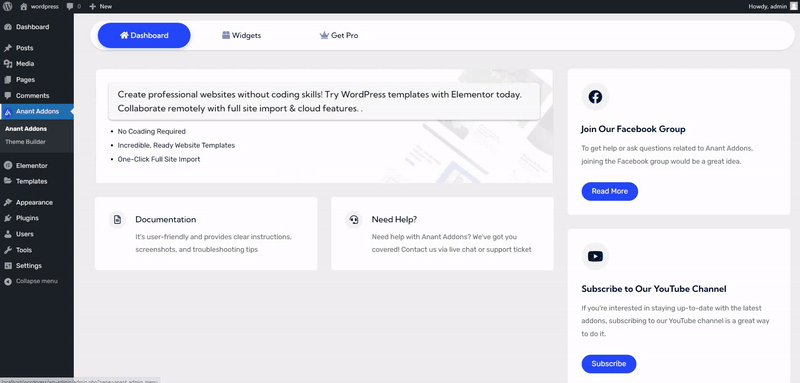The image size is (800, 383).
Task: Click the Tools wrench icon
Action: coord(8,250)
